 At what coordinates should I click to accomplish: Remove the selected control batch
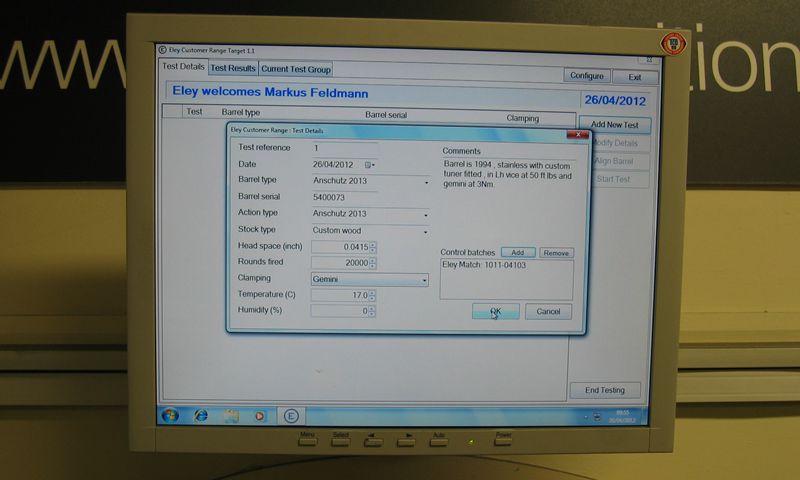point(556,253)
